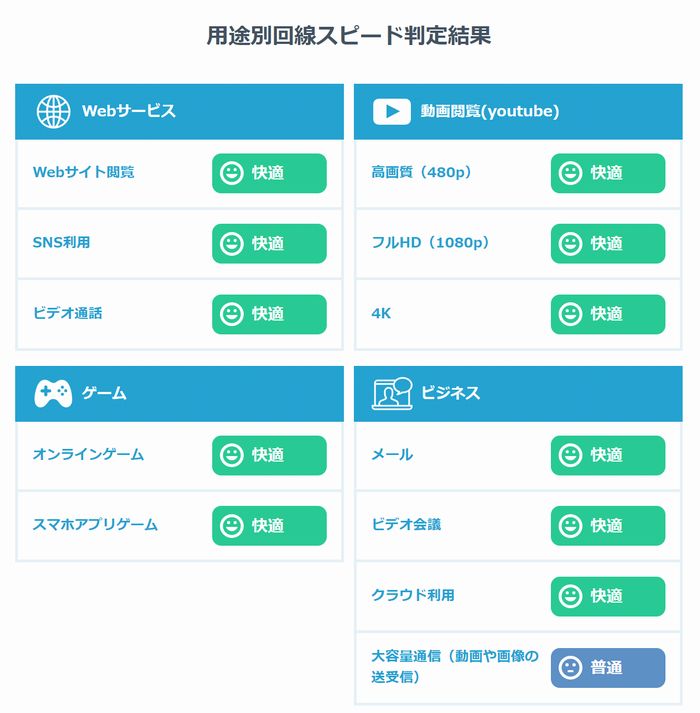Click the オンラインゲーム label

88,455
